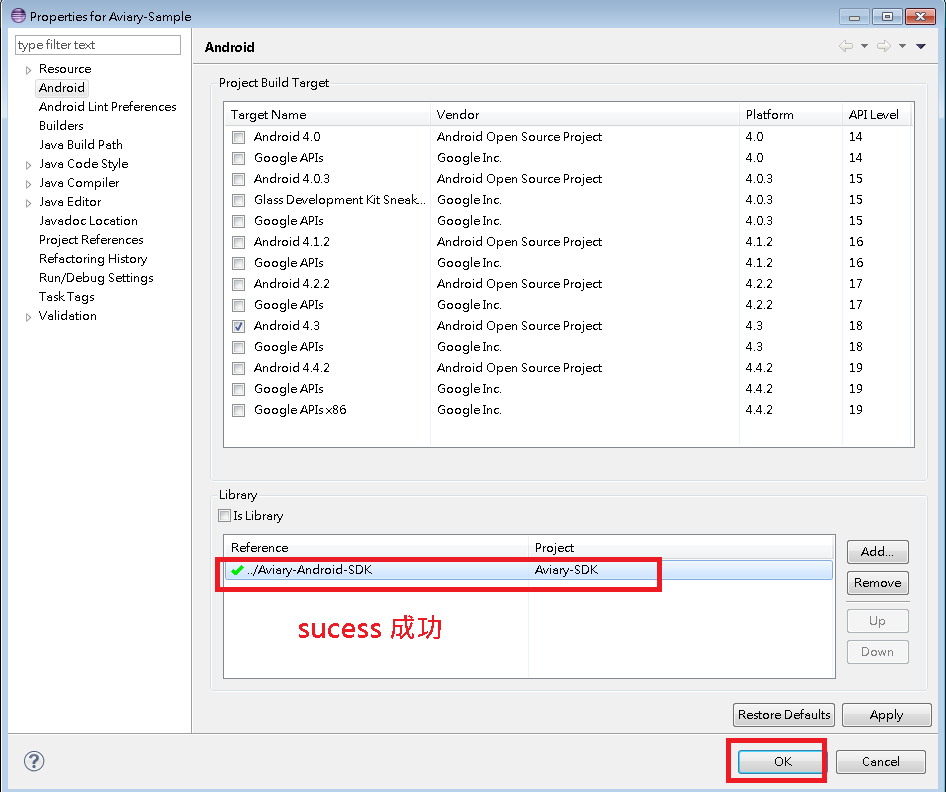Click the Add... library button

[x=877, y=551]
